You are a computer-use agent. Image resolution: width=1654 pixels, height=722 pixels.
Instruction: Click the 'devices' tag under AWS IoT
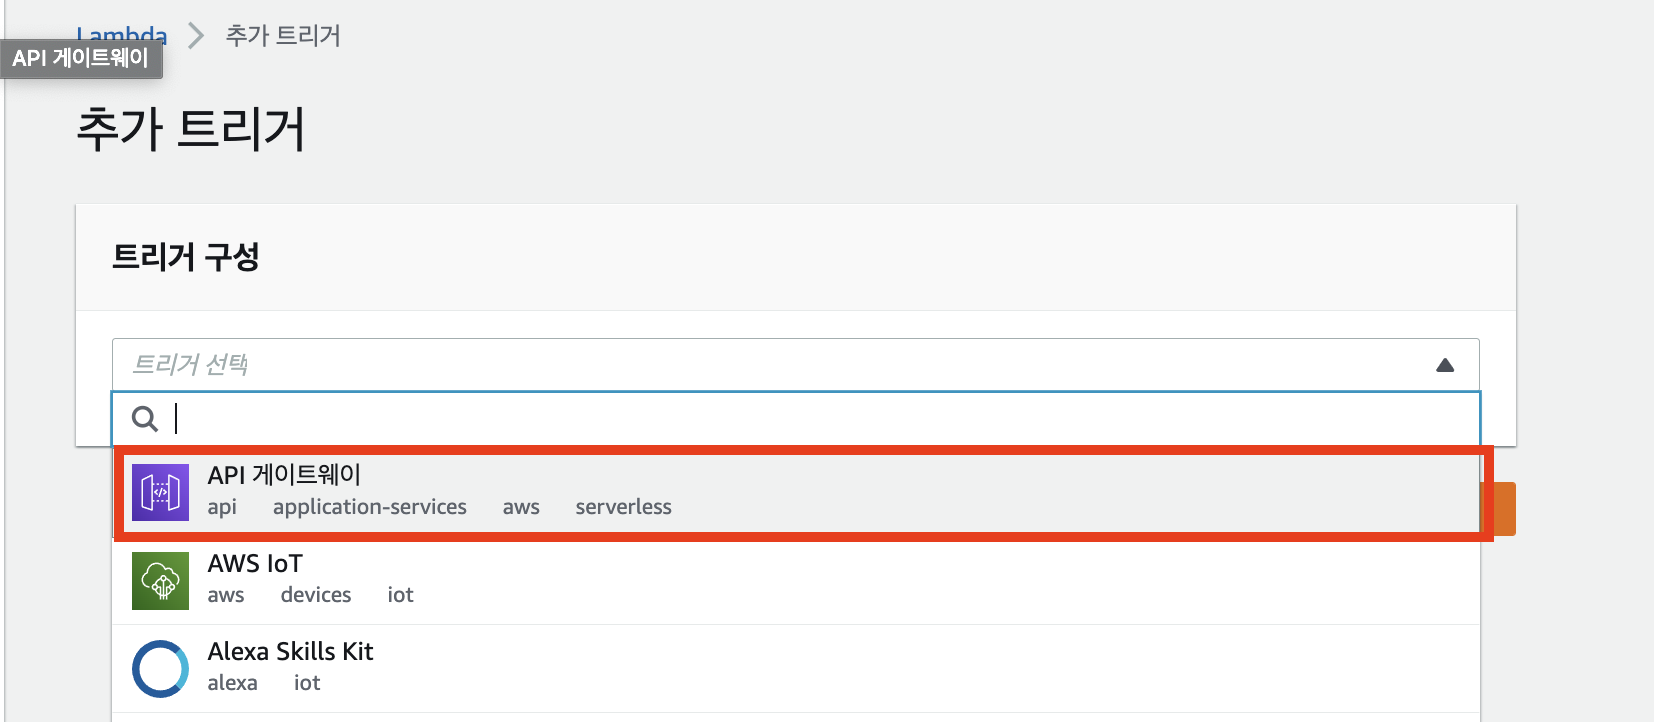pos(316,595)
